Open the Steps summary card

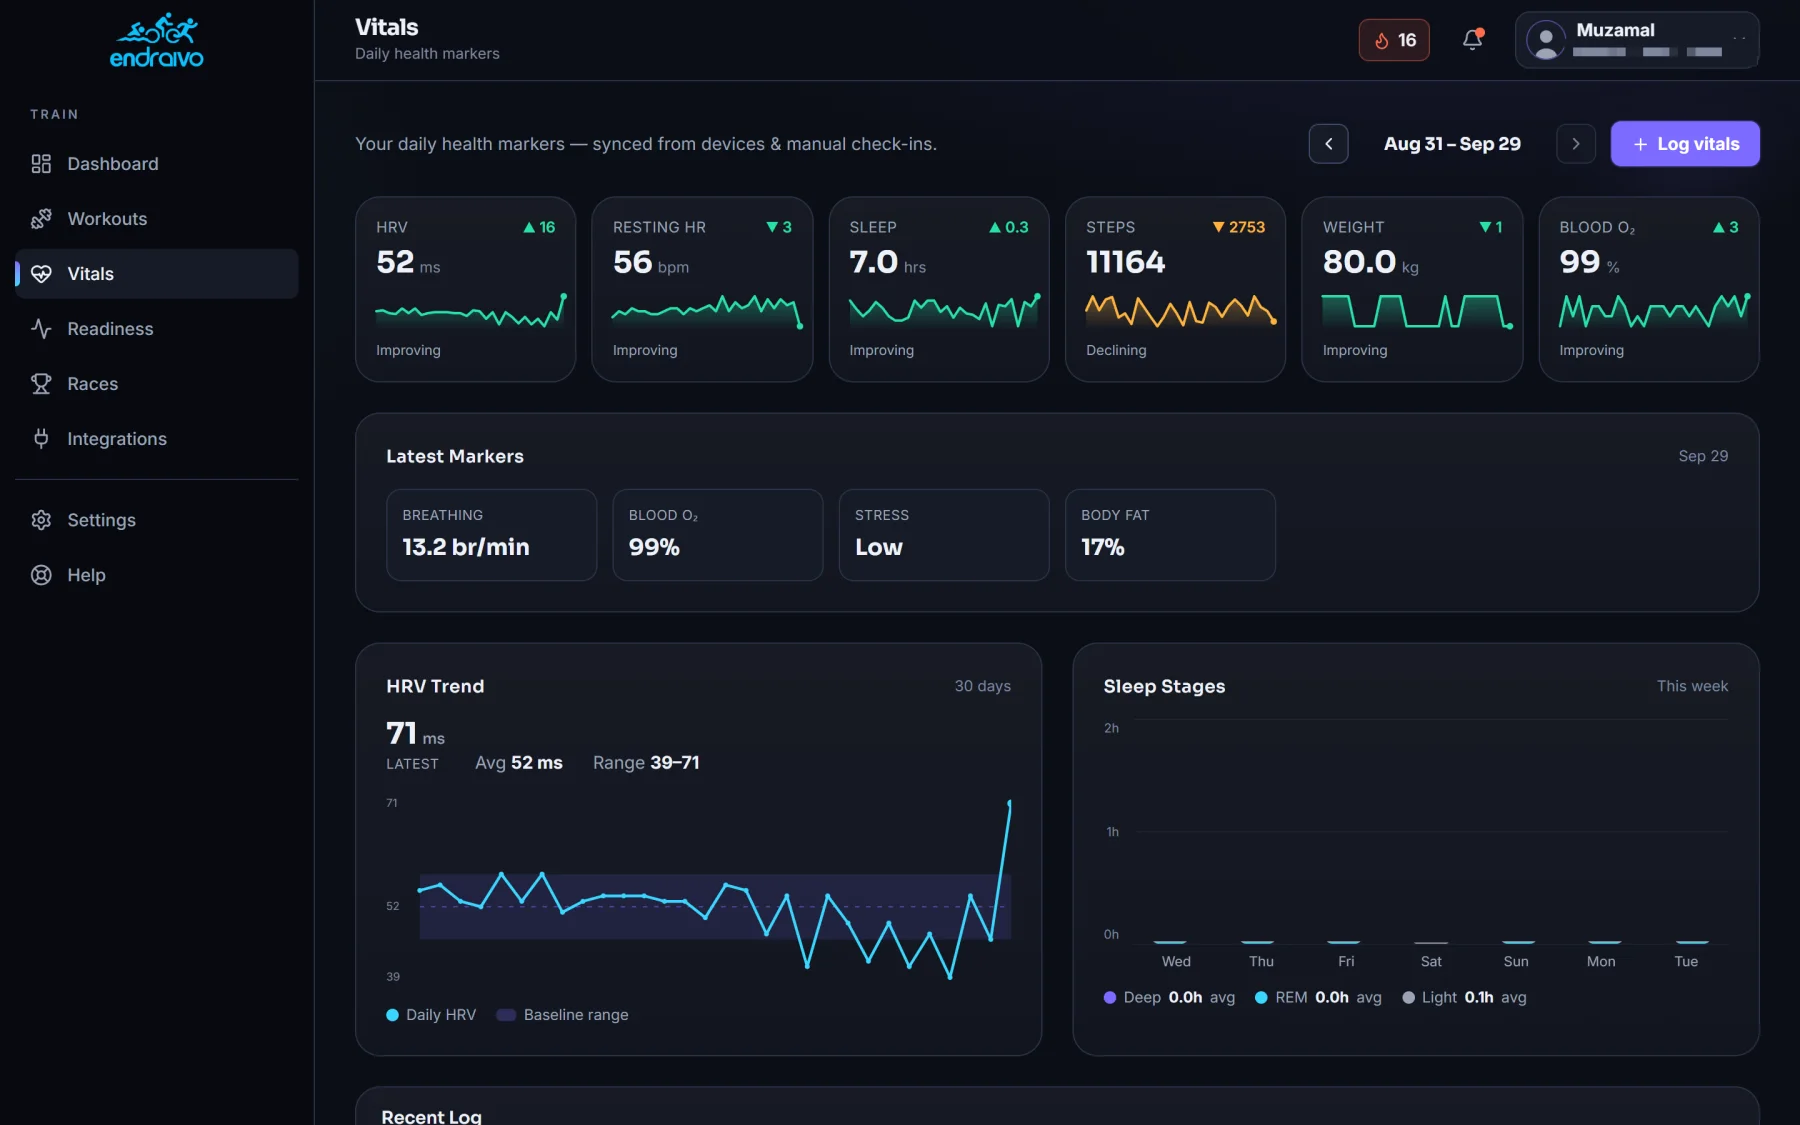coord(1175,289)
